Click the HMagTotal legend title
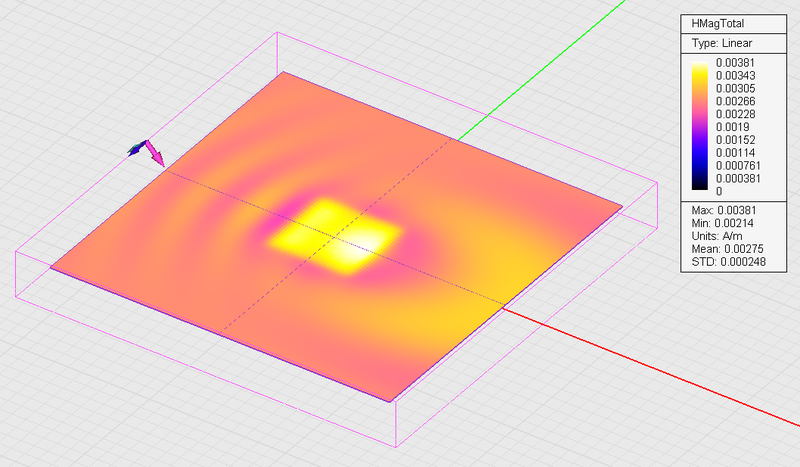This screenshot has width=800, height=467. coord(717,23)
